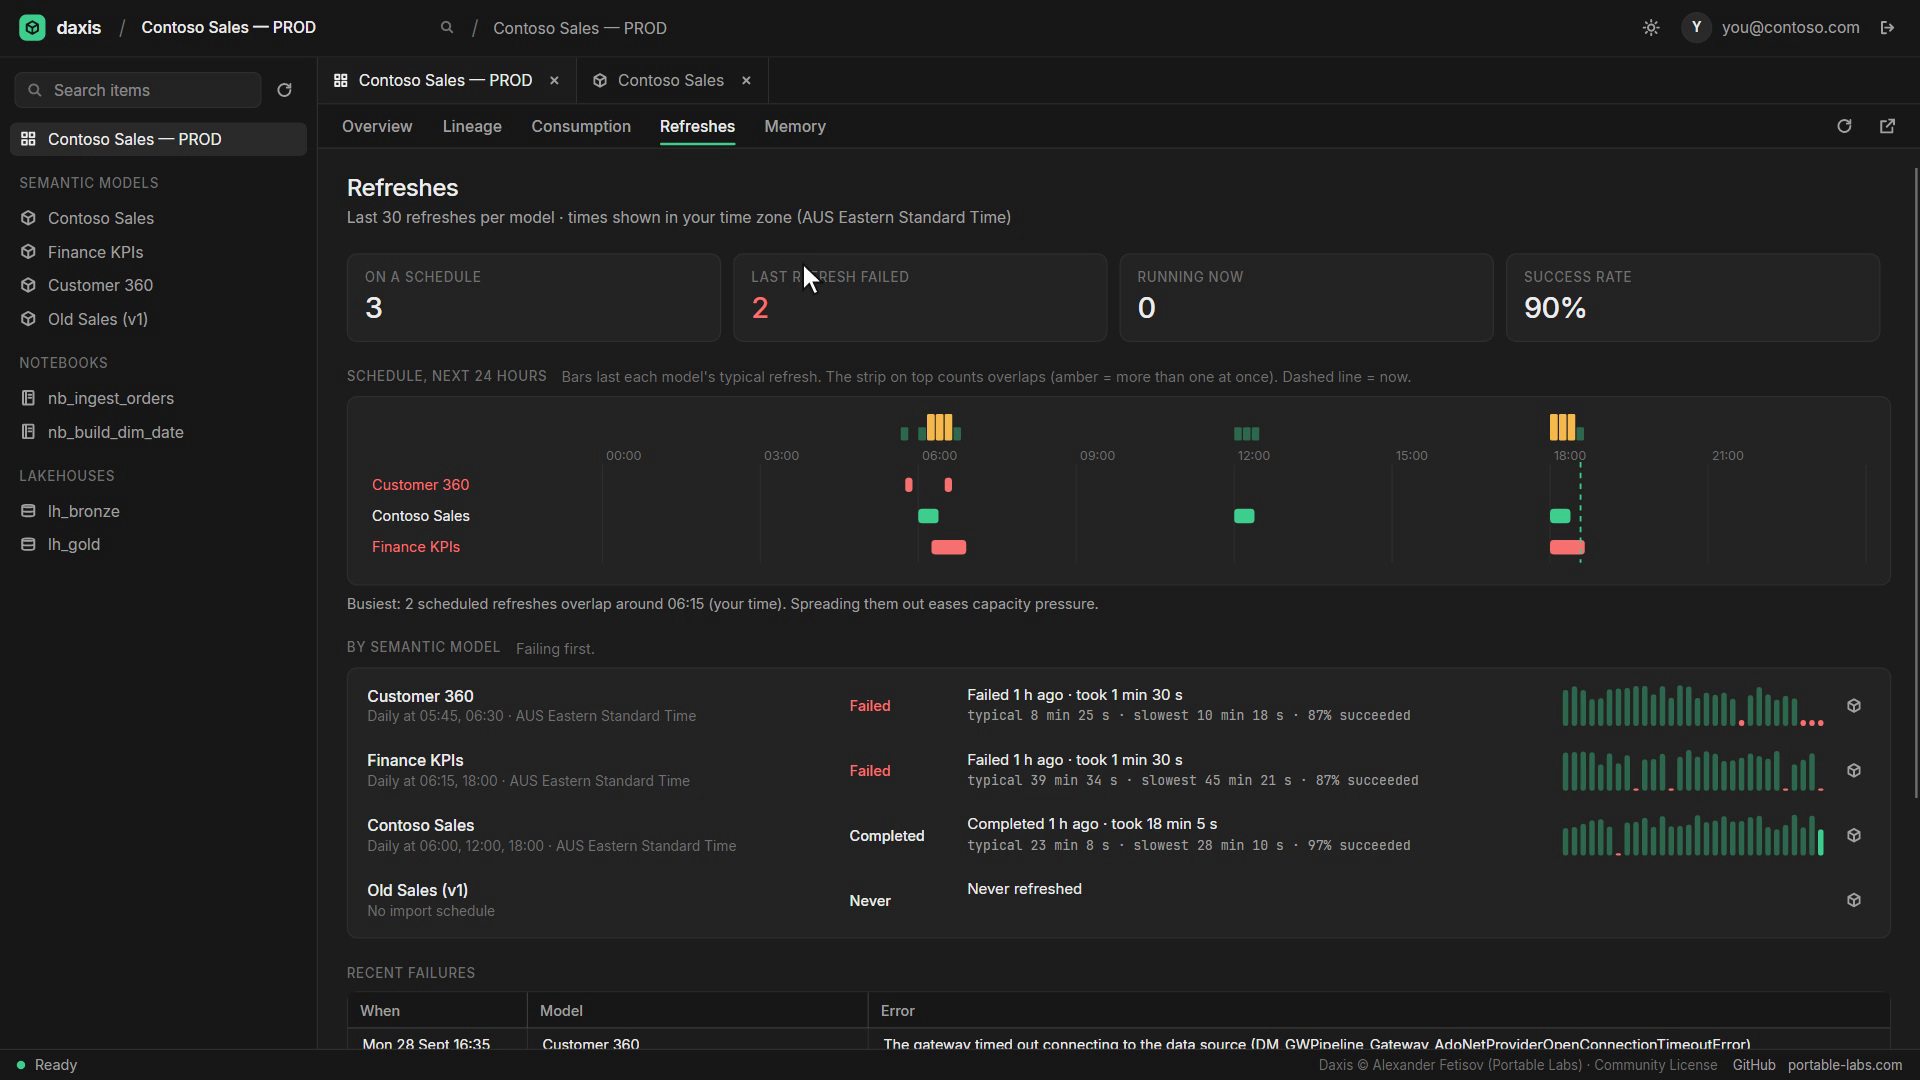
Task: Toggle light theme with the sun icon
Action: [1651, 28]
